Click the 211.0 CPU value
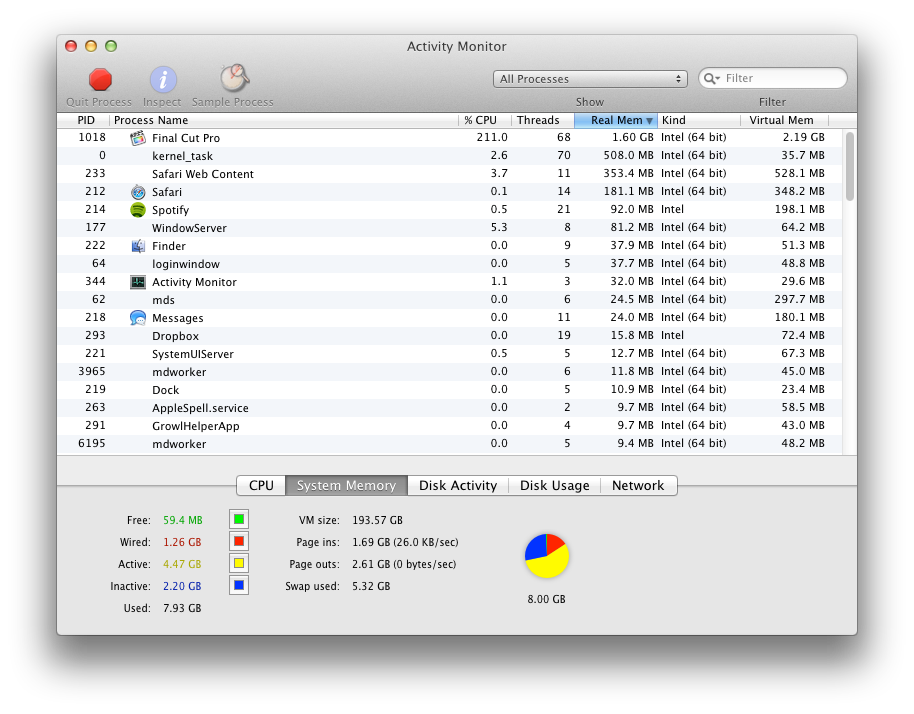 point(492,138)
